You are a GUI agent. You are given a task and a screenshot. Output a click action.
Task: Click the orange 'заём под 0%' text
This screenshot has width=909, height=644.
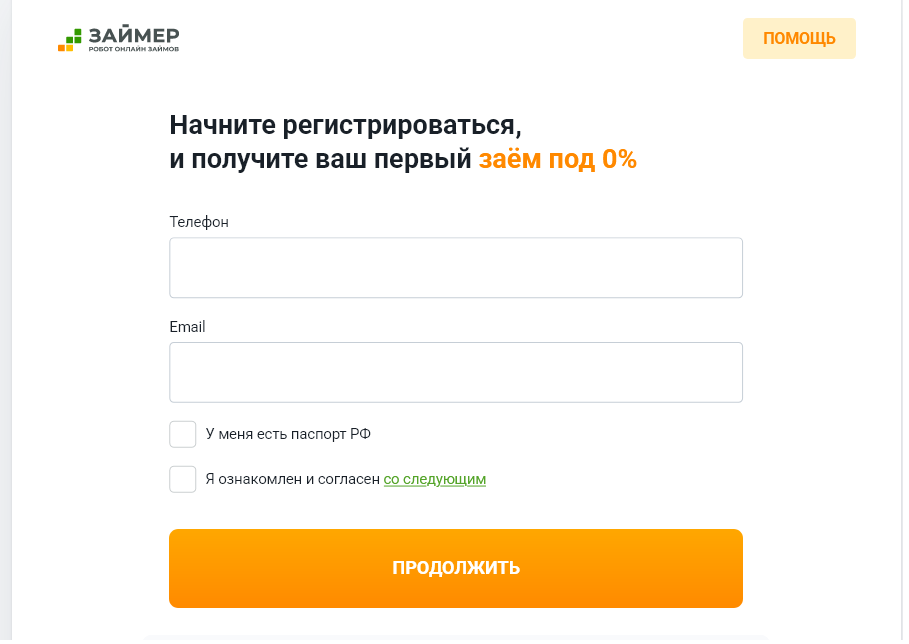(x=557, y=159)
